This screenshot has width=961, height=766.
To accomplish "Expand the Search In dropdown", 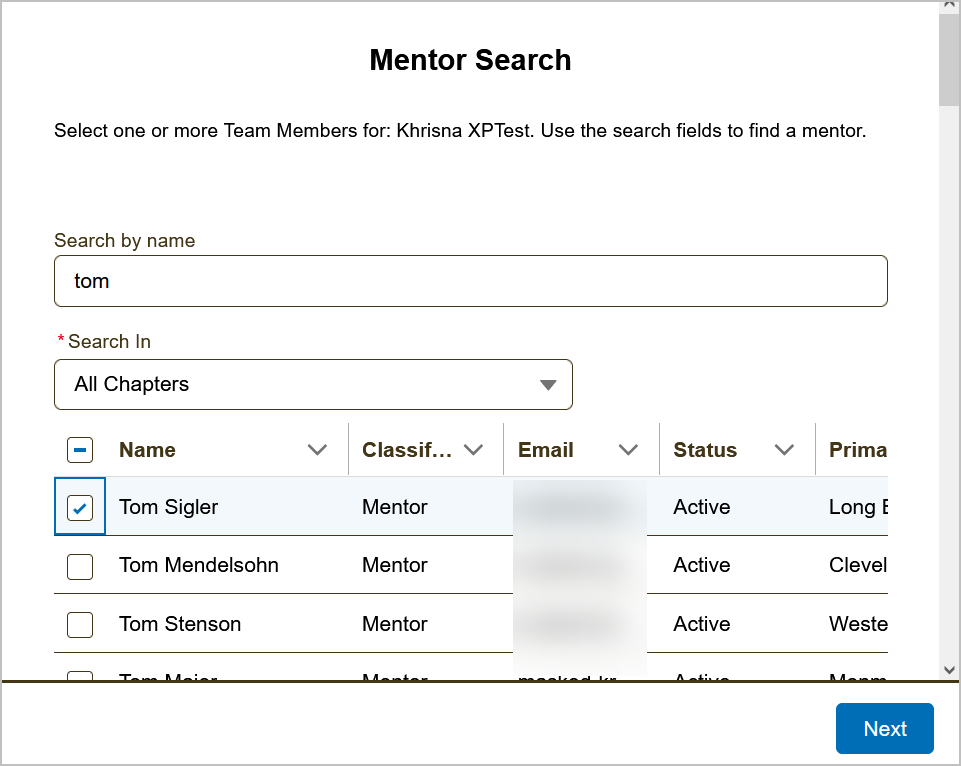I will point(313,384).
